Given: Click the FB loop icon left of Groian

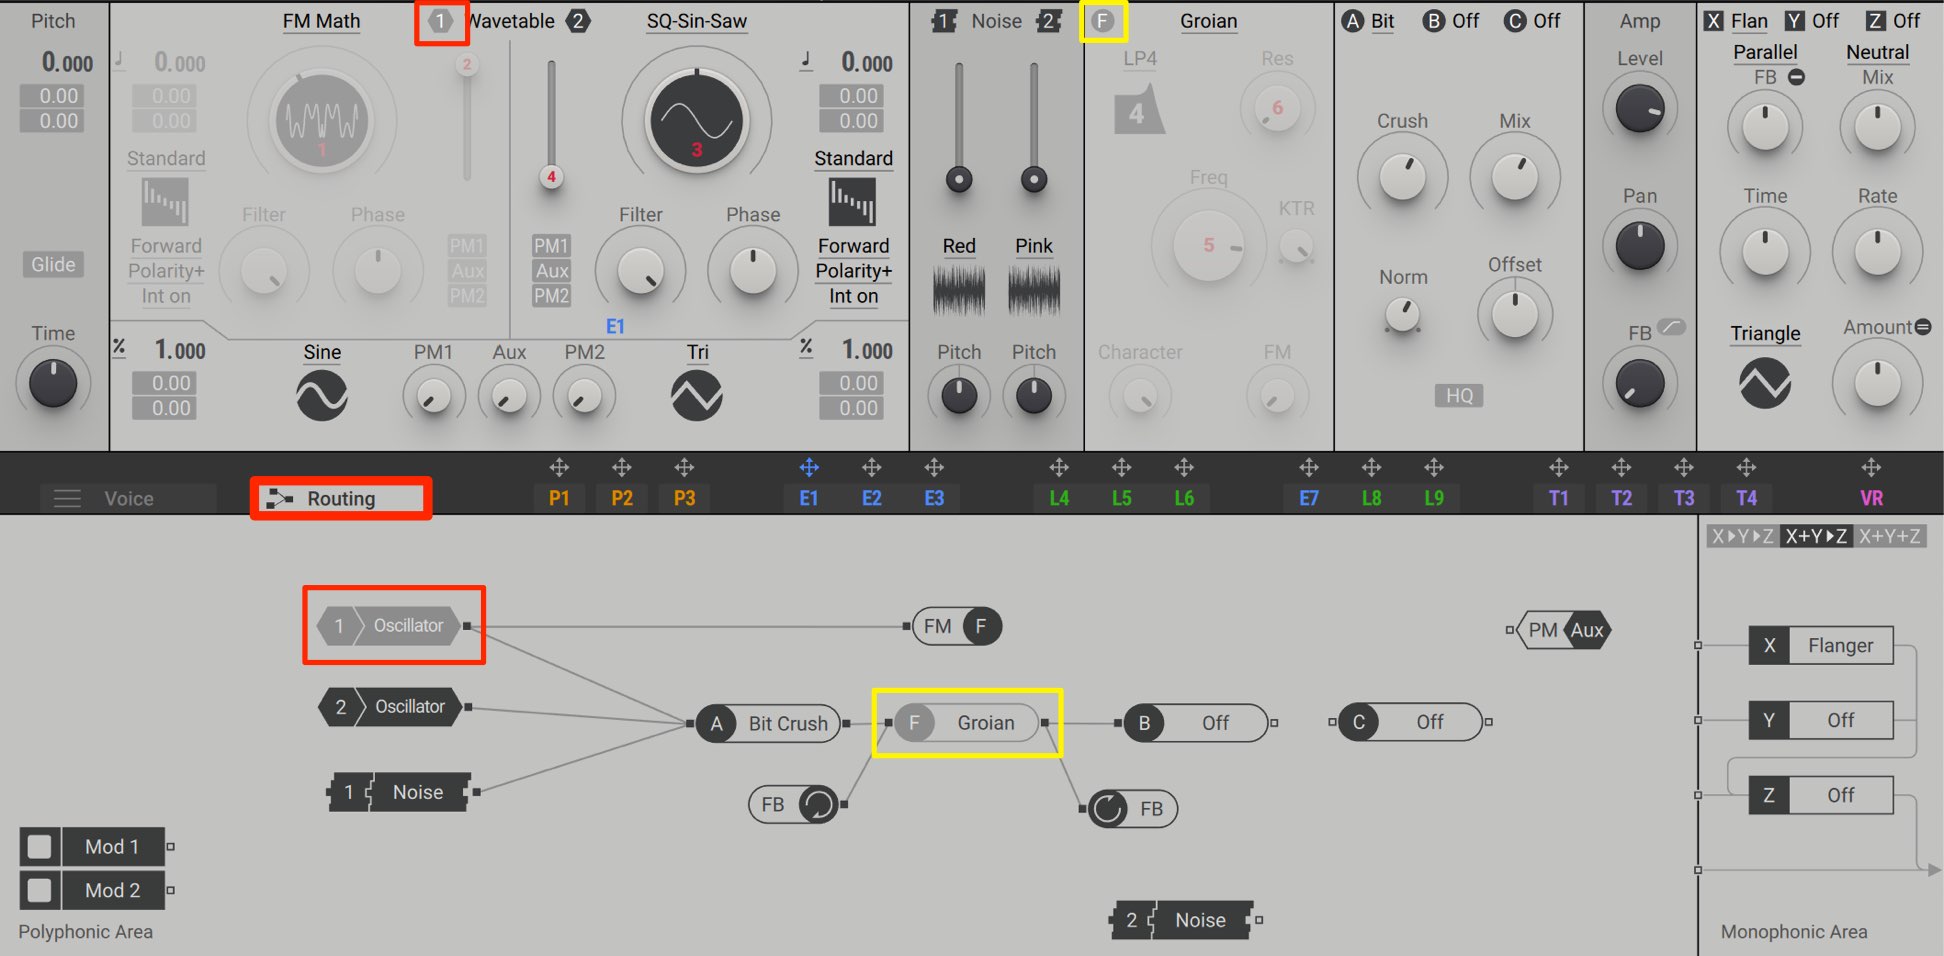Looking at the screenshot, I should [819, 804].
